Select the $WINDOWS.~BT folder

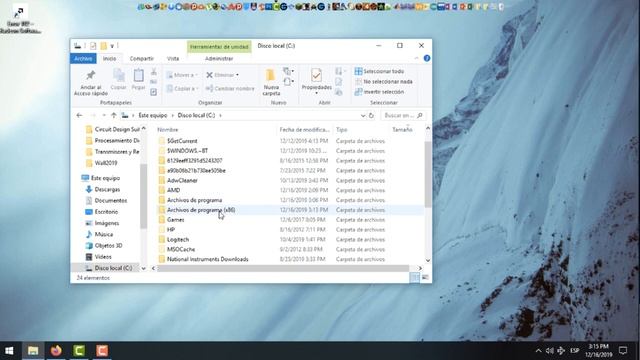[x=187, y=151]
